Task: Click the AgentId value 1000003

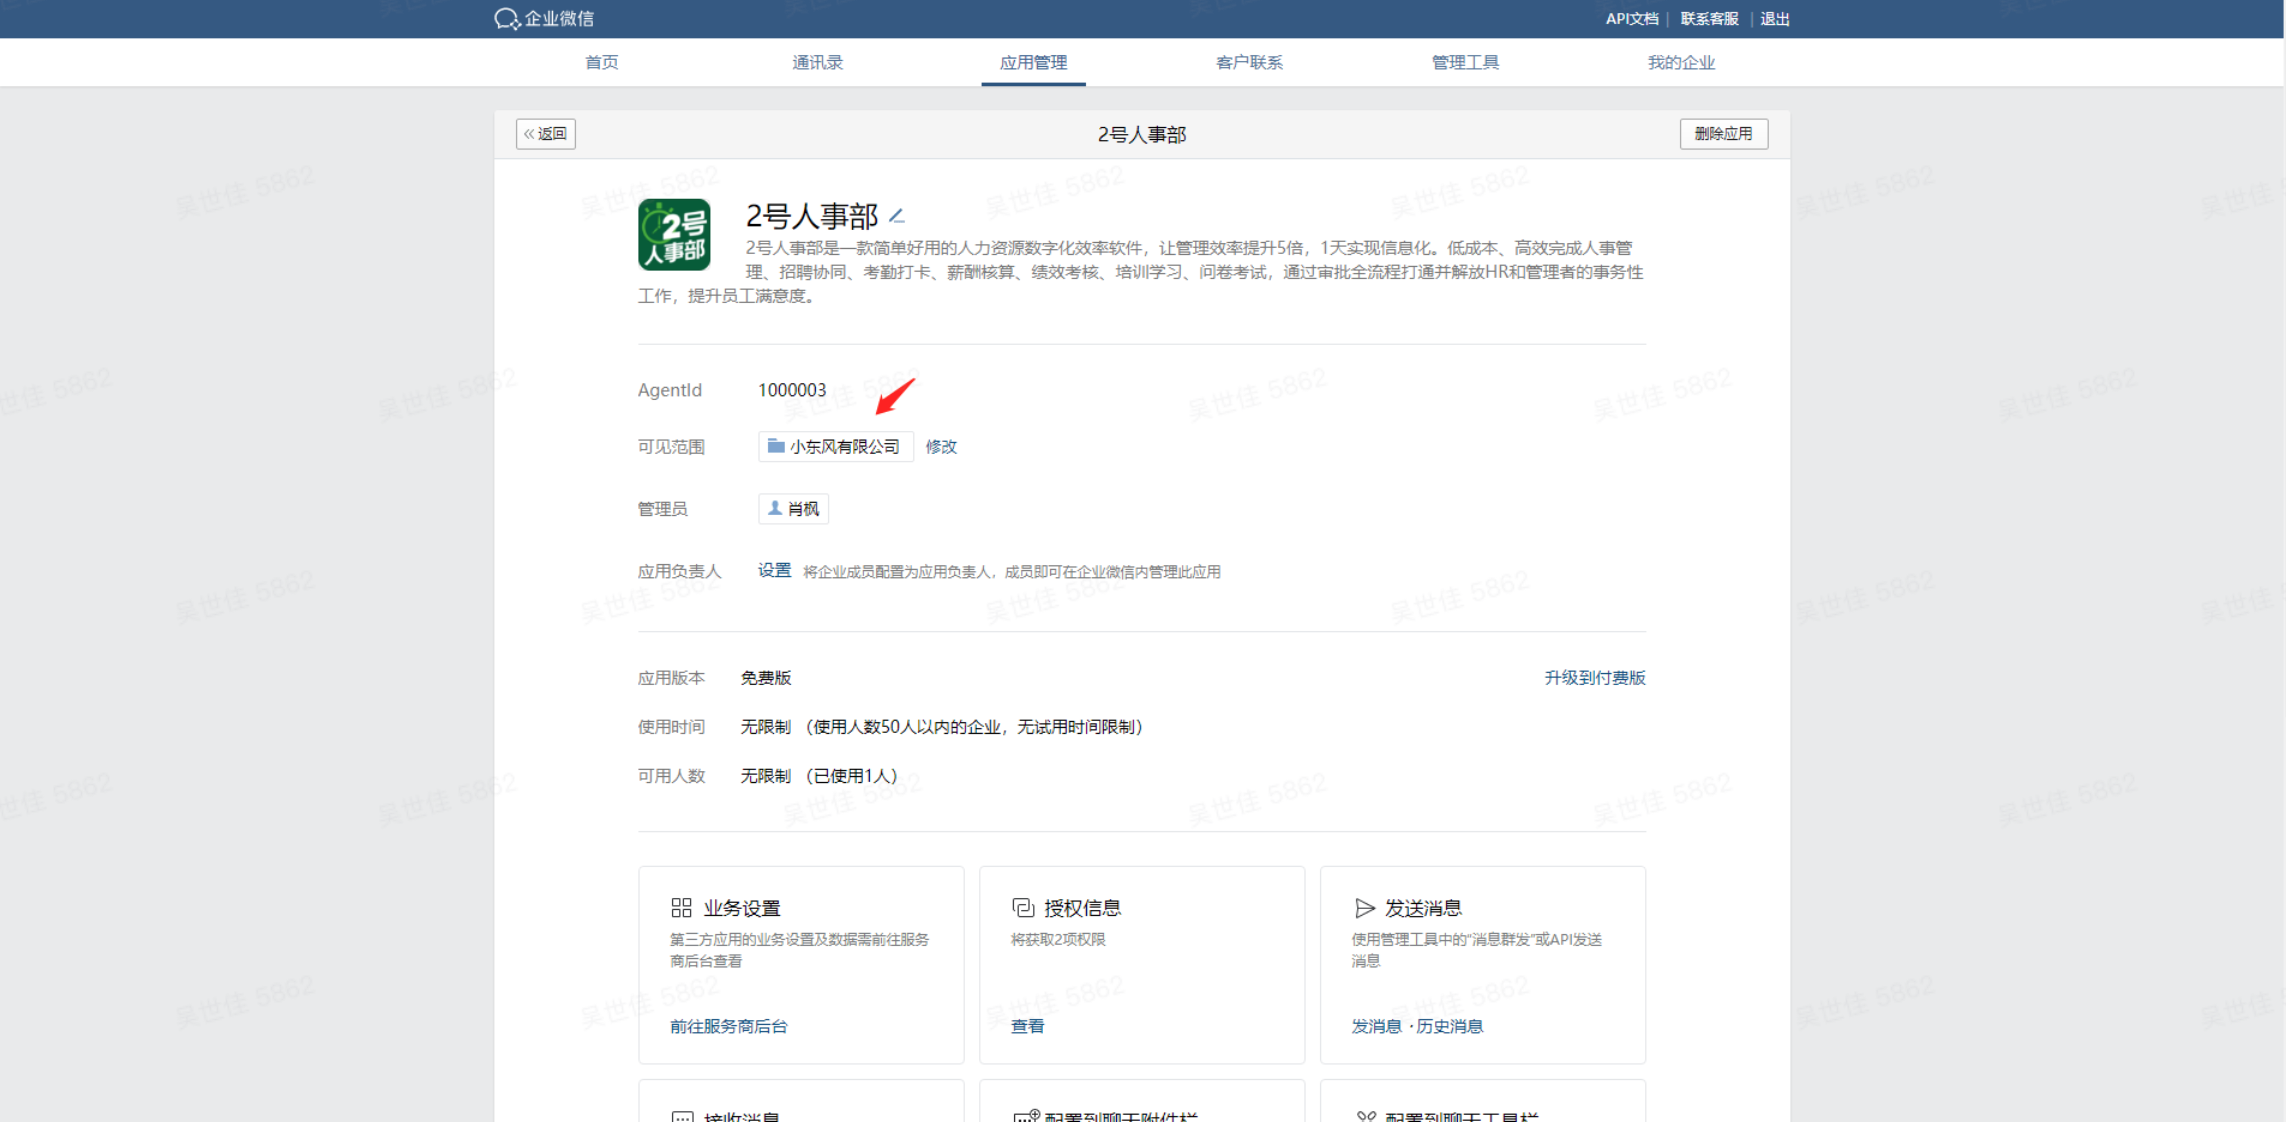Action: pos(792,390)
